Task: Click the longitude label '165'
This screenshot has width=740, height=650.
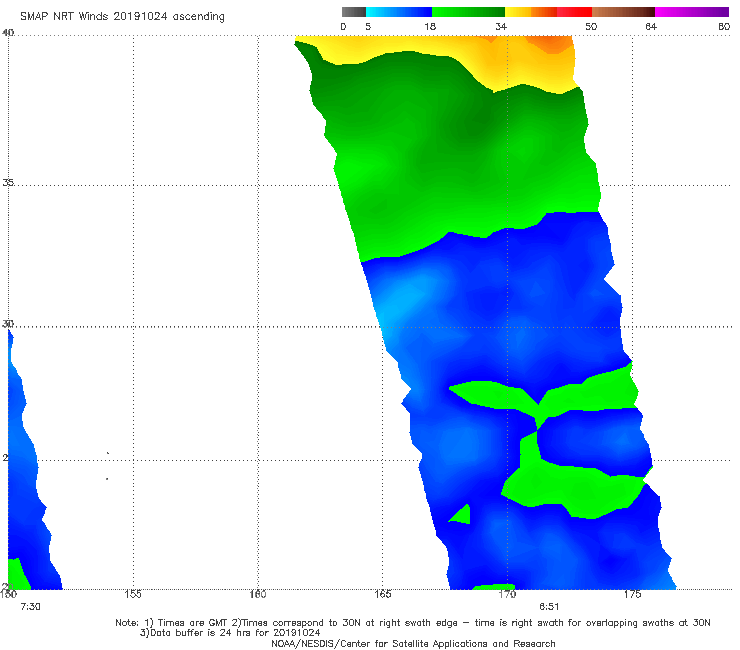Action: (x=383, y=594)
